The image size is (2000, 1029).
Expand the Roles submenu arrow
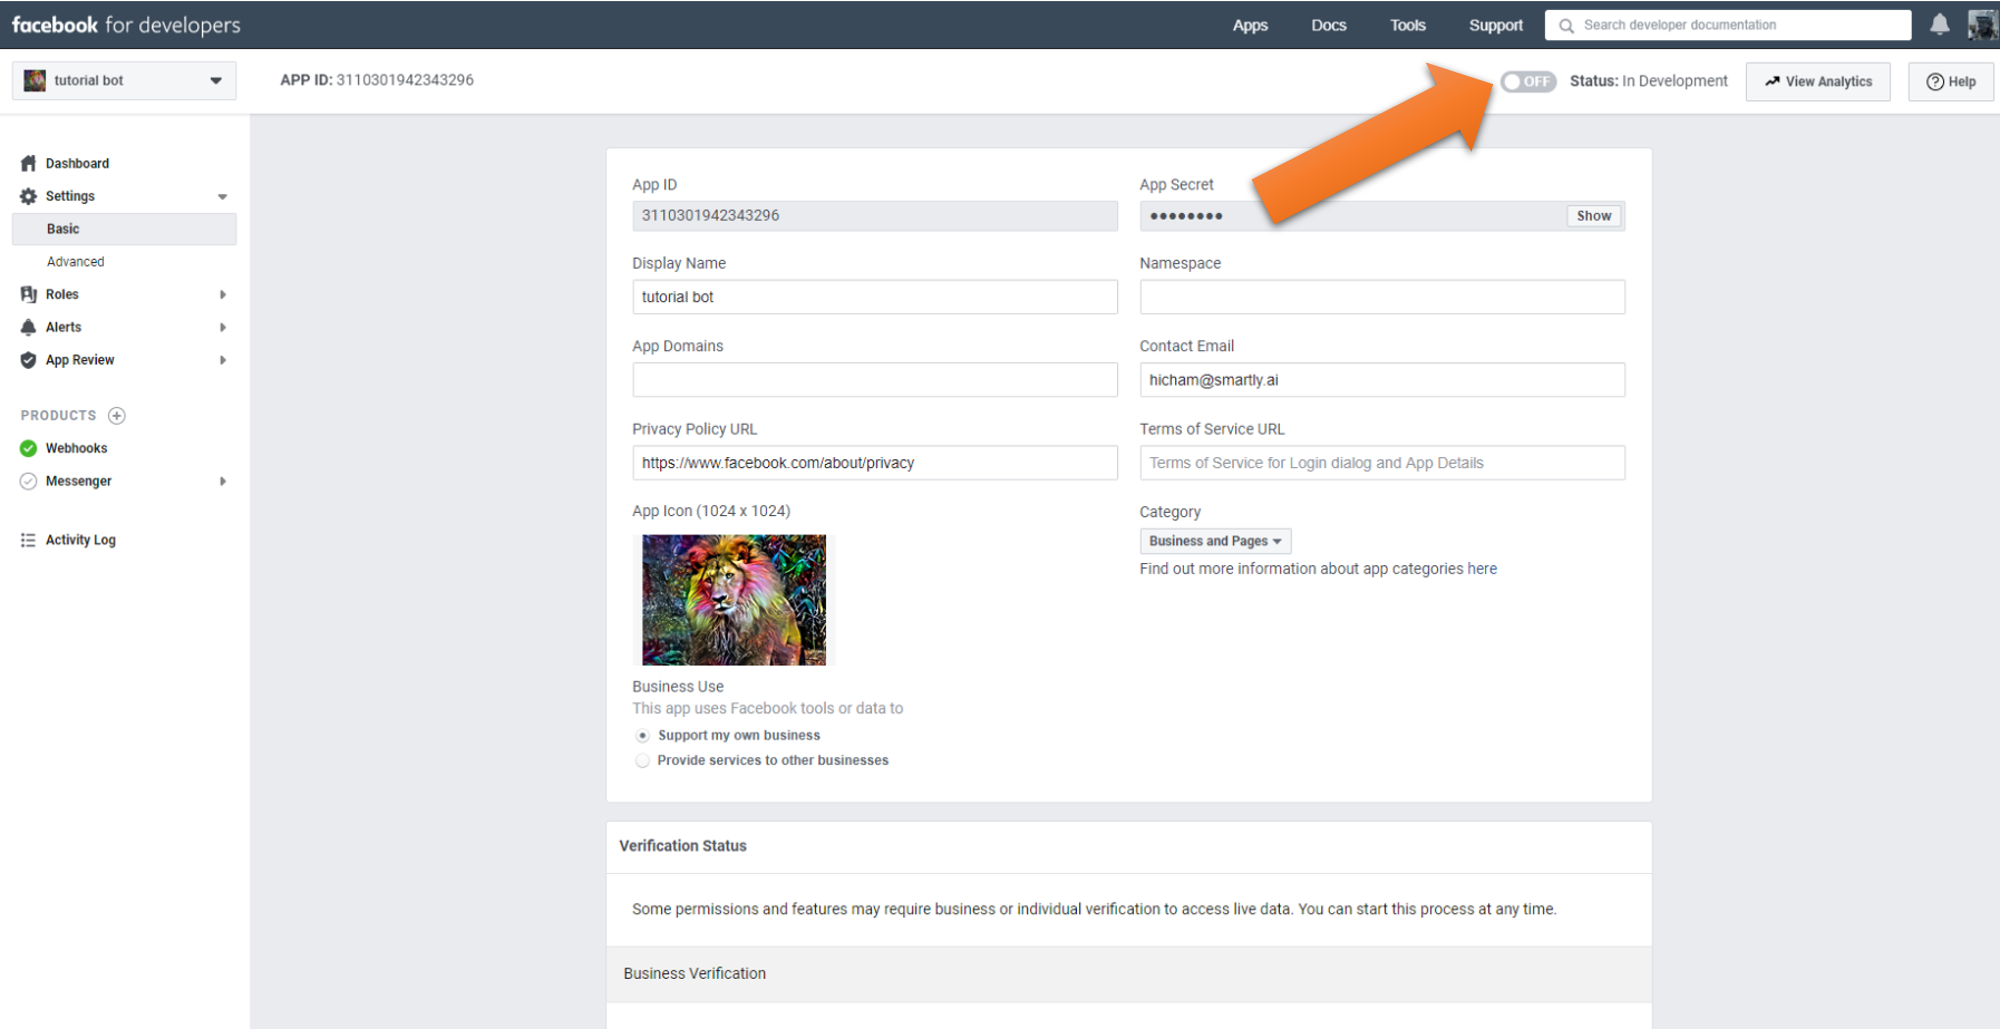coord(222,294)
